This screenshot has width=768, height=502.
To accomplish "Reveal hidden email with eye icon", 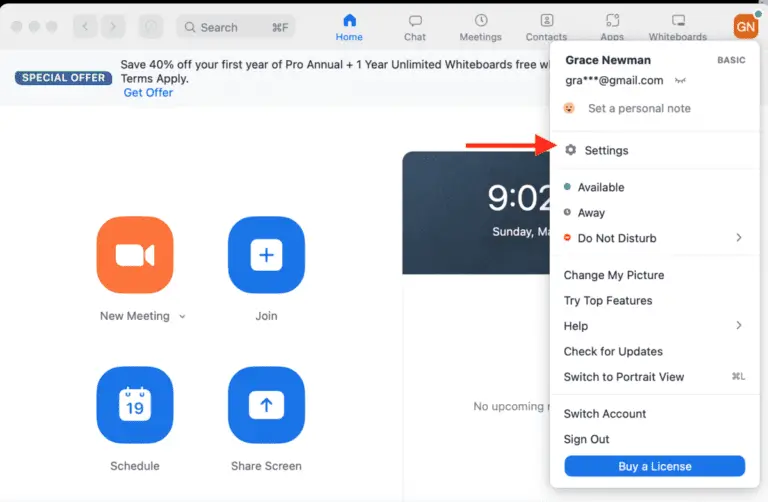I will [681, 80].
